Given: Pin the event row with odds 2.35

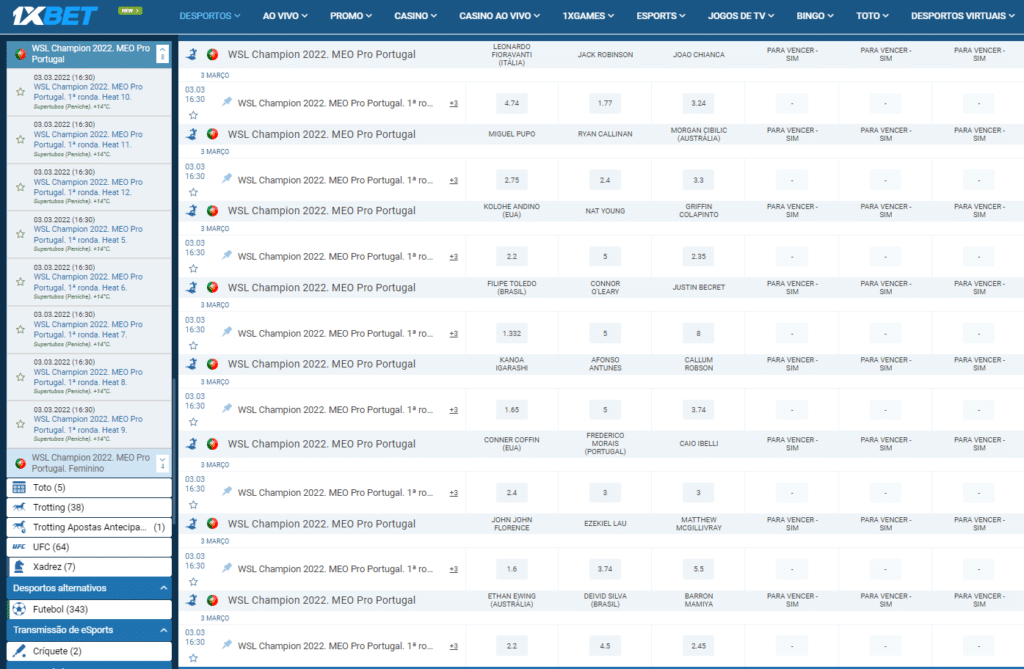Looking at the screenshot, I should tap(227, 255).
